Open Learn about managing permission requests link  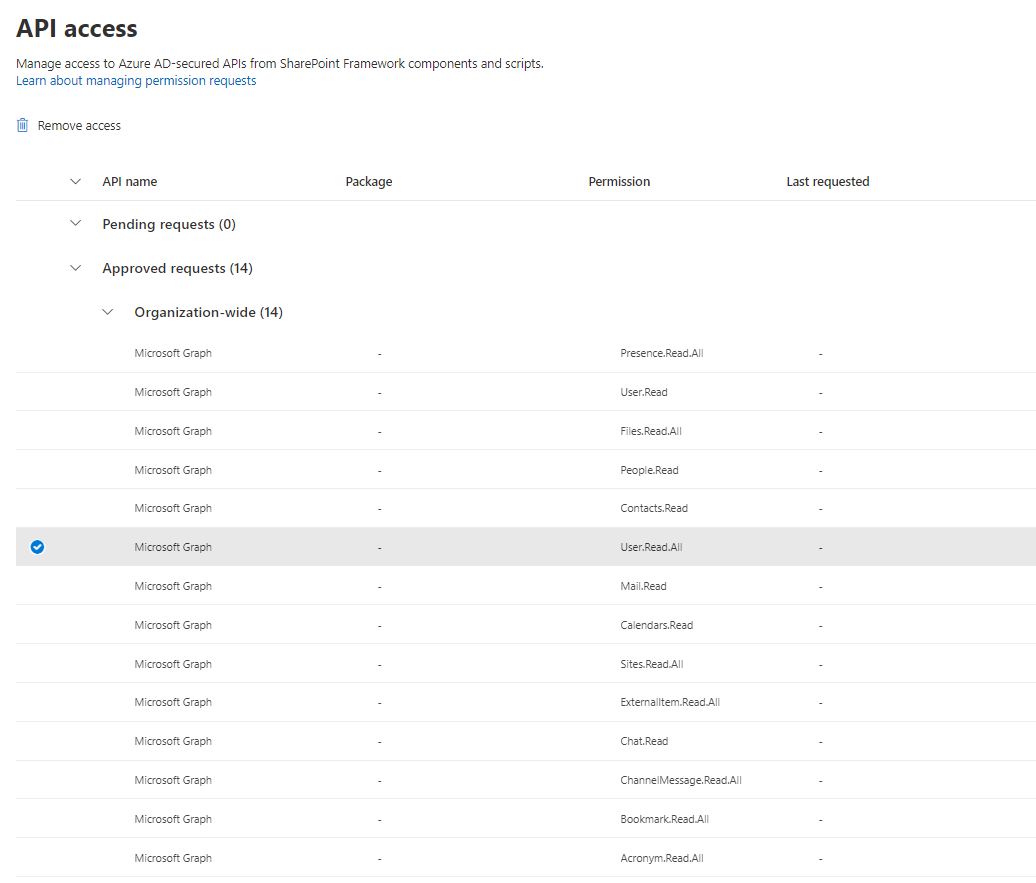(x=136, y=81)
